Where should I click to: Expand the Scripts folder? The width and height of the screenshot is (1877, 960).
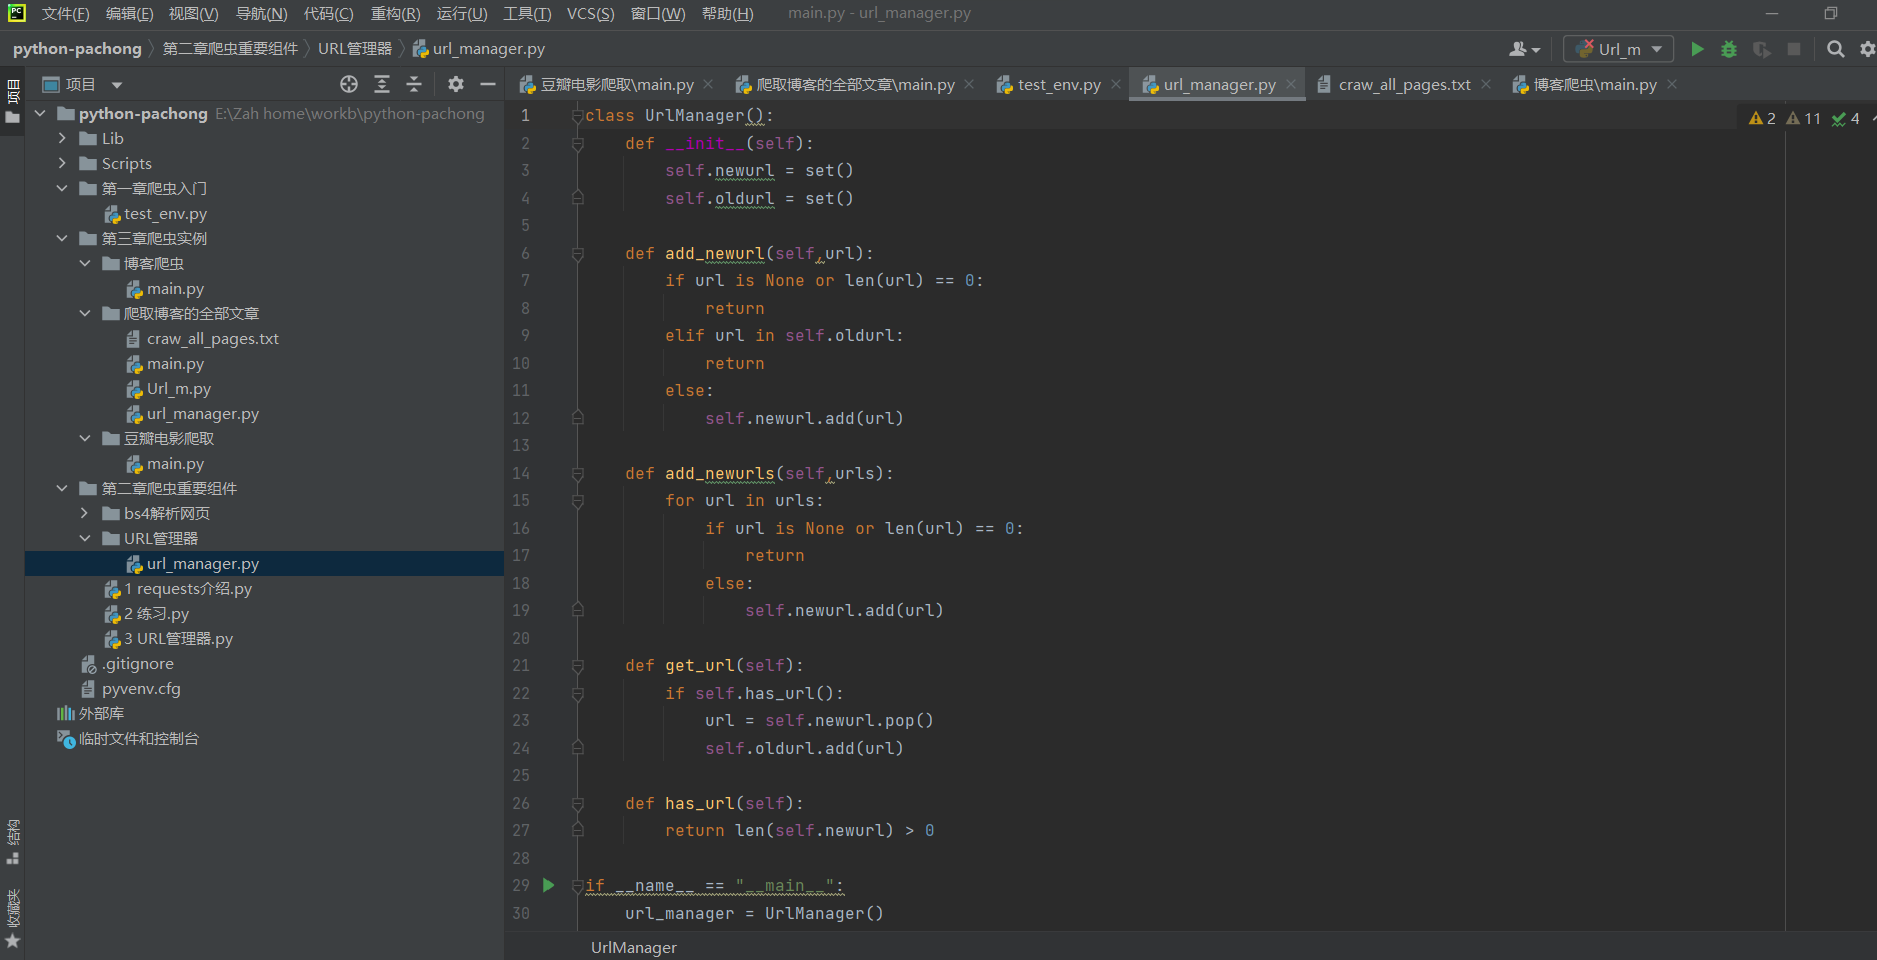62,164
